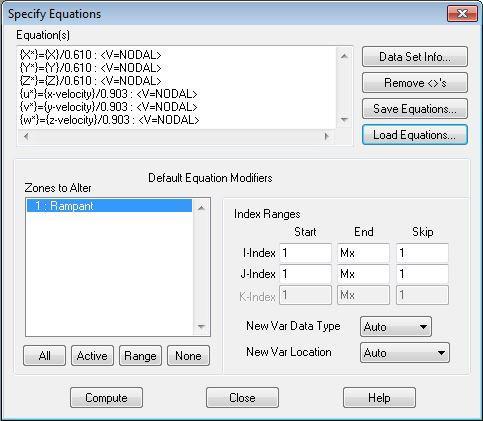The height and width of the screenshot is (421, 483).
Task: Click the Compute button
Action: coord(106,398)
